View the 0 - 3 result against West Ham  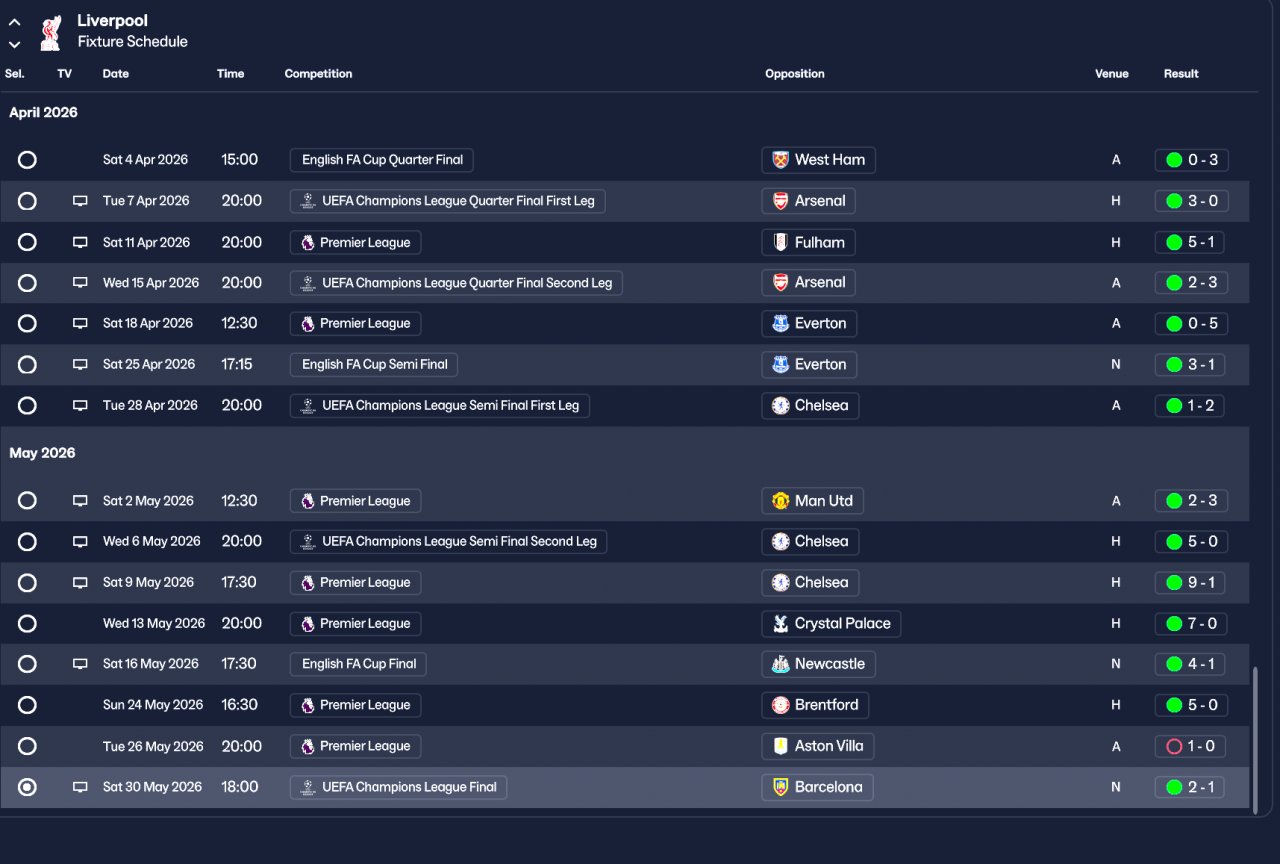(1191, 160)
